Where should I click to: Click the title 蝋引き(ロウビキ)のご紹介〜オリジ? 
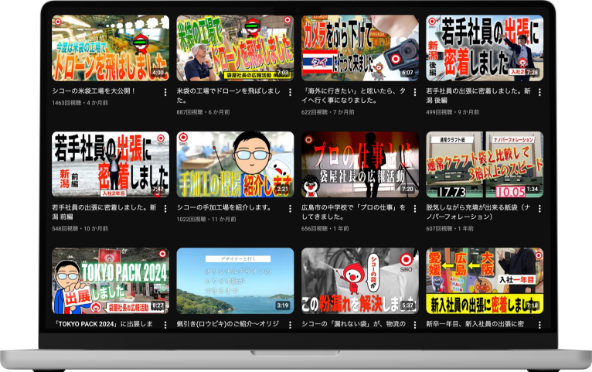(228, 324)
